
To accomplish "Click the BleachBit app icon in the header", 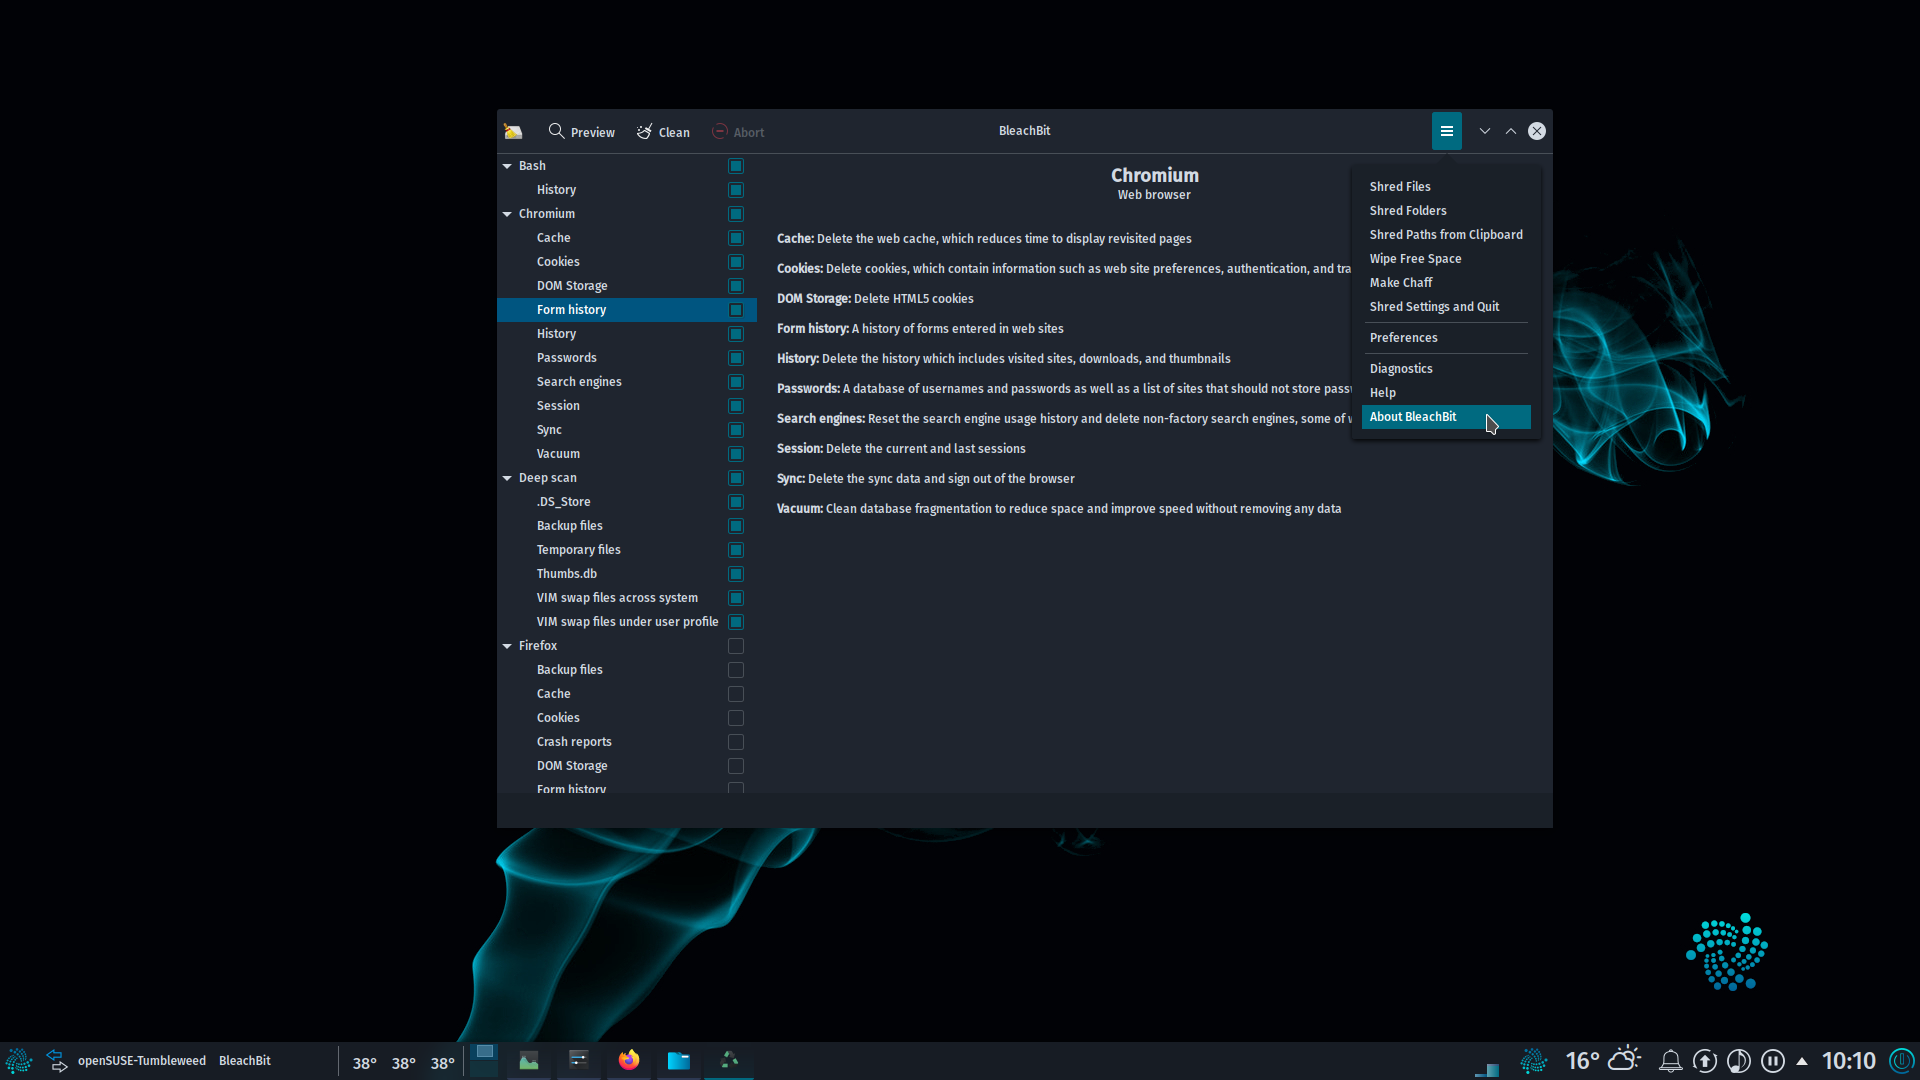I will (513, 131).
